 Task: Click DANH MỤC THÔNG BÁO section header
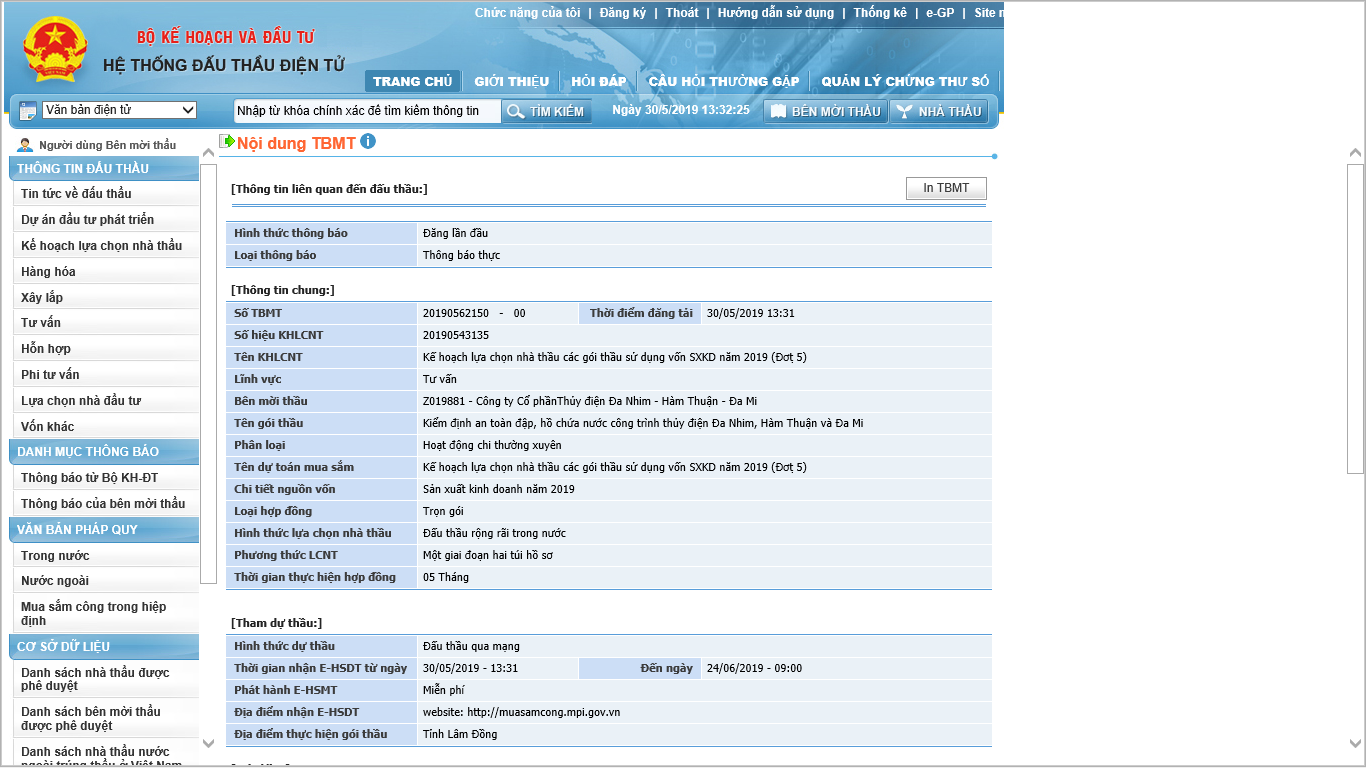[x=104, y=452]
